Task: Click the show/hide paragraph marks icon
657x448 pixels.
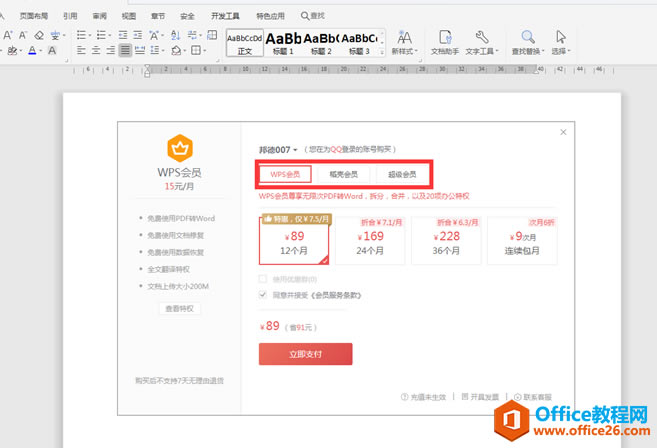Action: [192, 35]
